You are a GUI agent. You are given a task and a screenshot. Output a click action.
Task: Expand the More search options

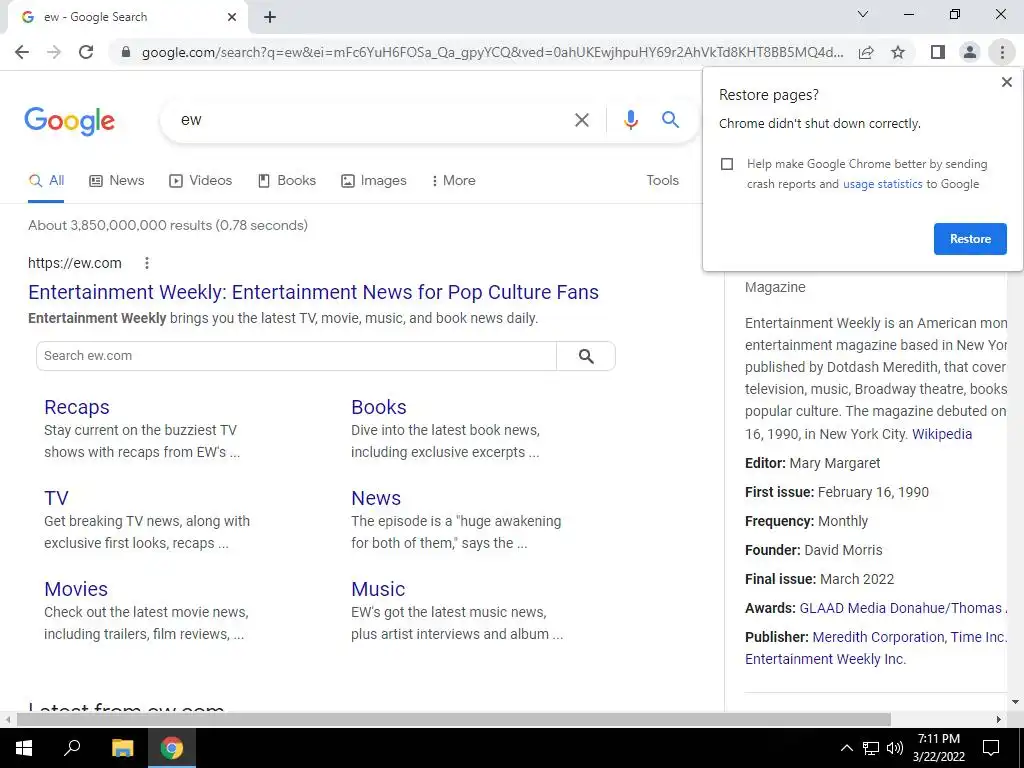pos(453,181)
